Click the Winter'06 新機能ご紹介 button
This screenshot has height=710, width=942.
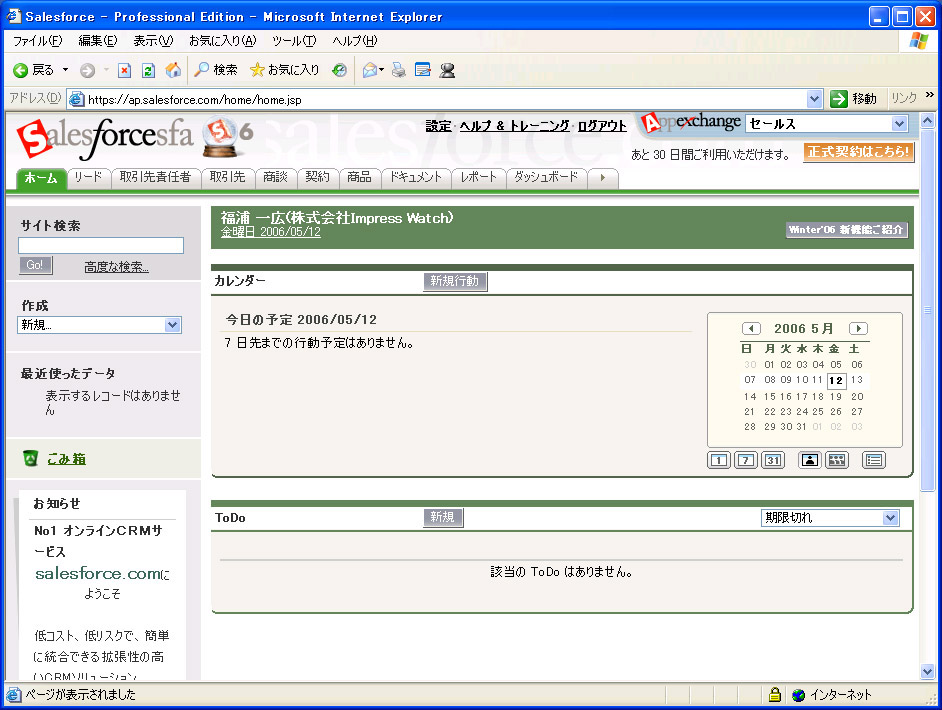(846, 230)
